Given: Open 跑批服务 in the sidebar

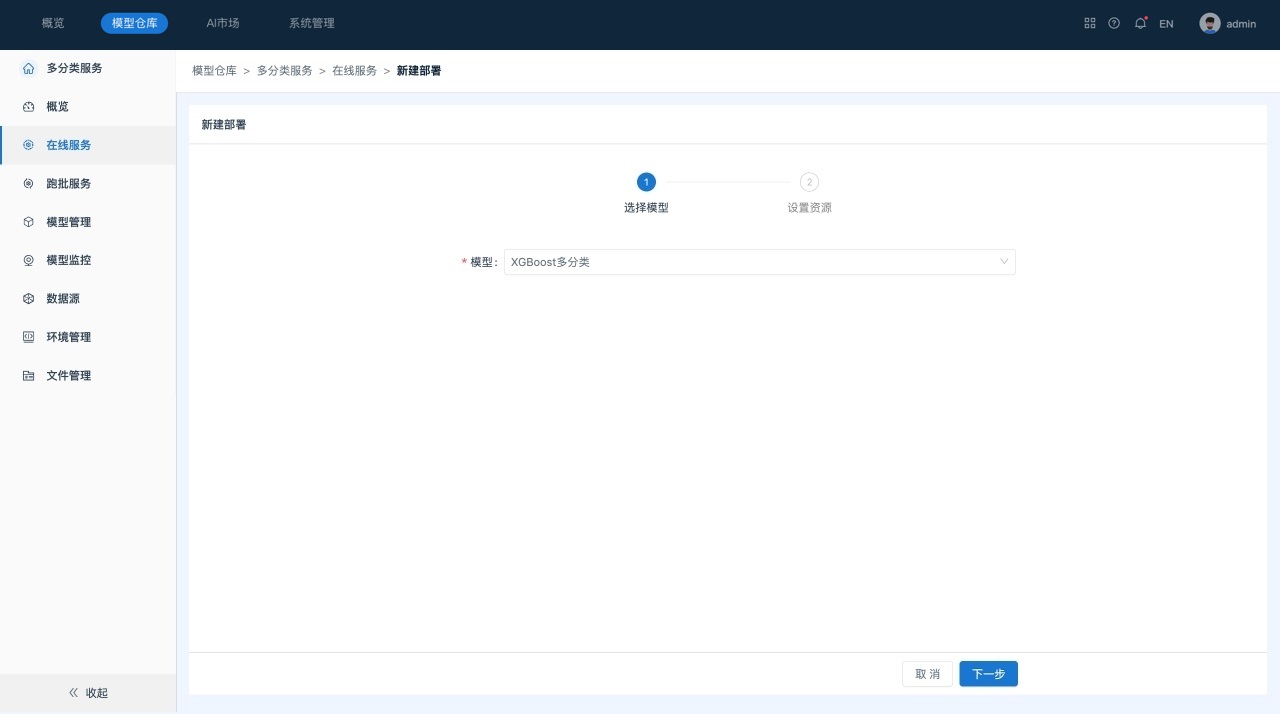Looking at the screenshot, I should [x=68, y=184].
